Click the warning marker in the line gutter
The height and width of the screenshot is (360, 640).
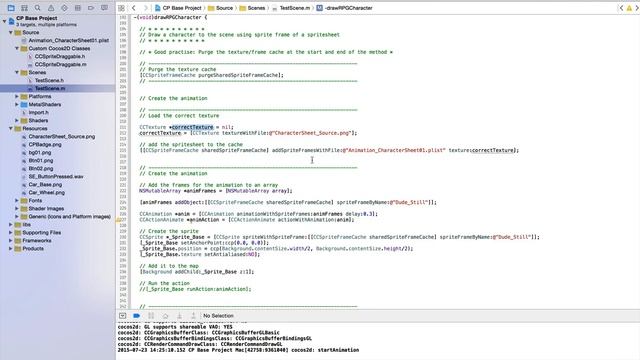[x=118, y=220]
